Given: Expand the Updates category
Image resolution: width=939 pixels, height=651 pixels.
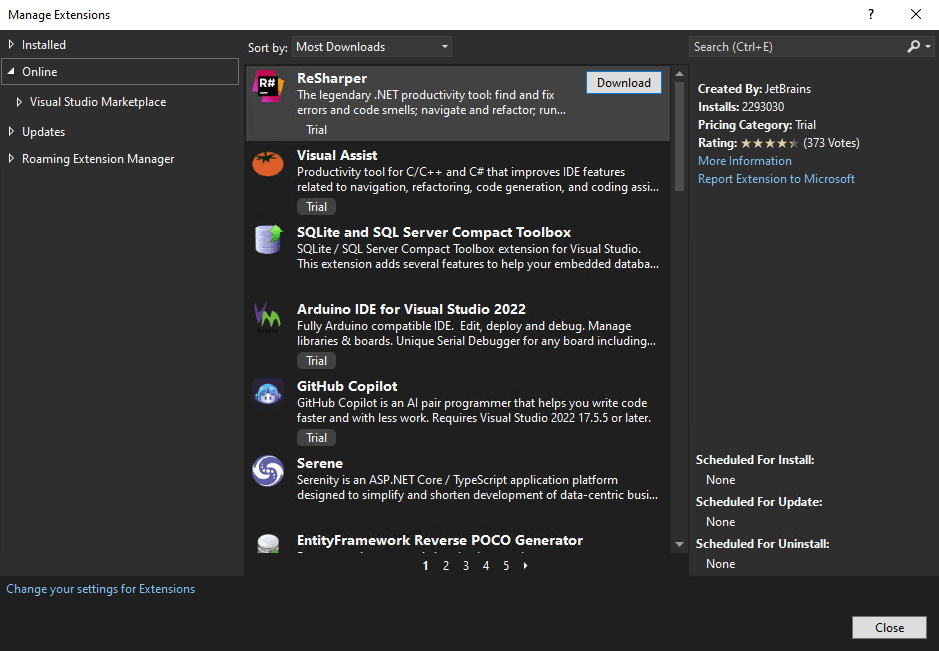Looking at the screenshot, I should 11,131.
